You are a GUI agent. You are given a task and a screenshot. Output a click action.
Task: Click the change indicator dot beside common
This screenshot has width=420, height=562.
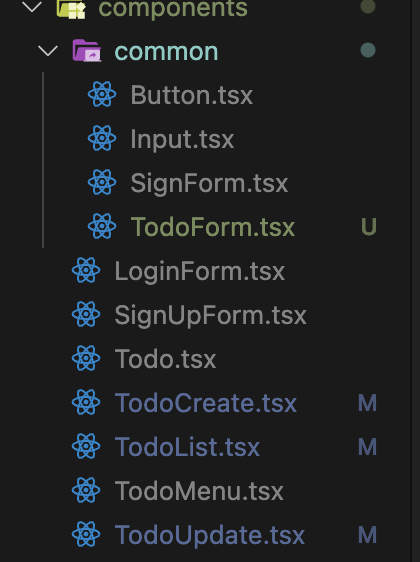pyautogui.click(x=368, y=50)
